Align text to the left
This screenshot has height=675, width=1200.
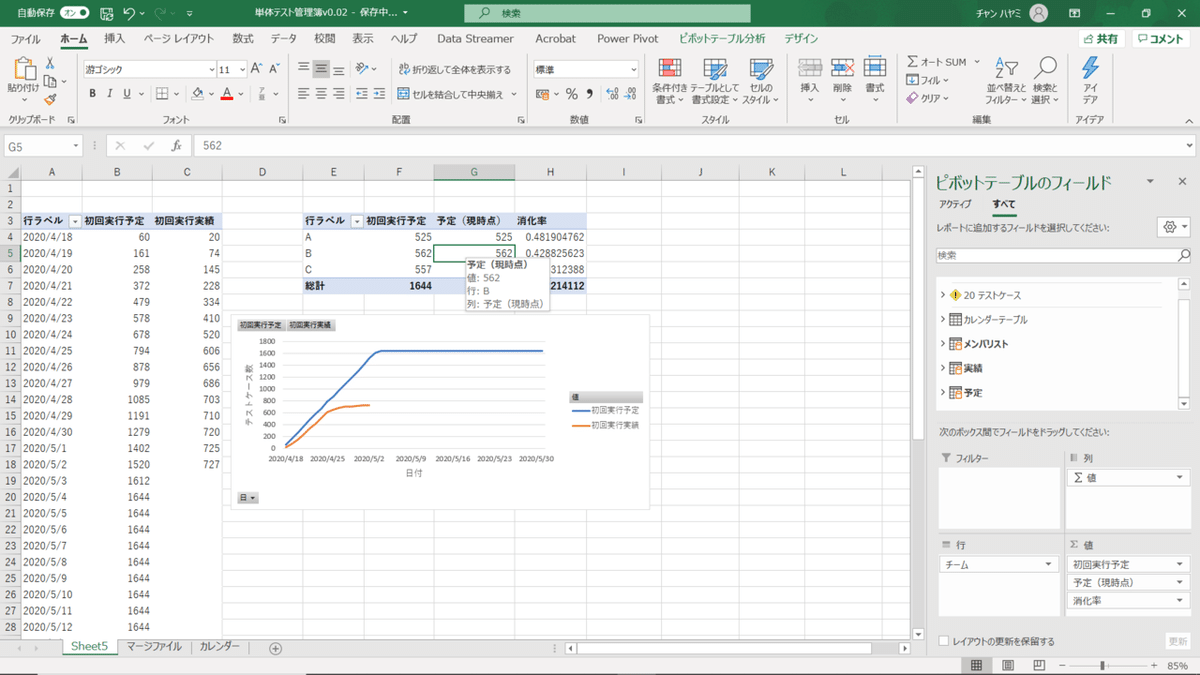(x=304, y=94)
